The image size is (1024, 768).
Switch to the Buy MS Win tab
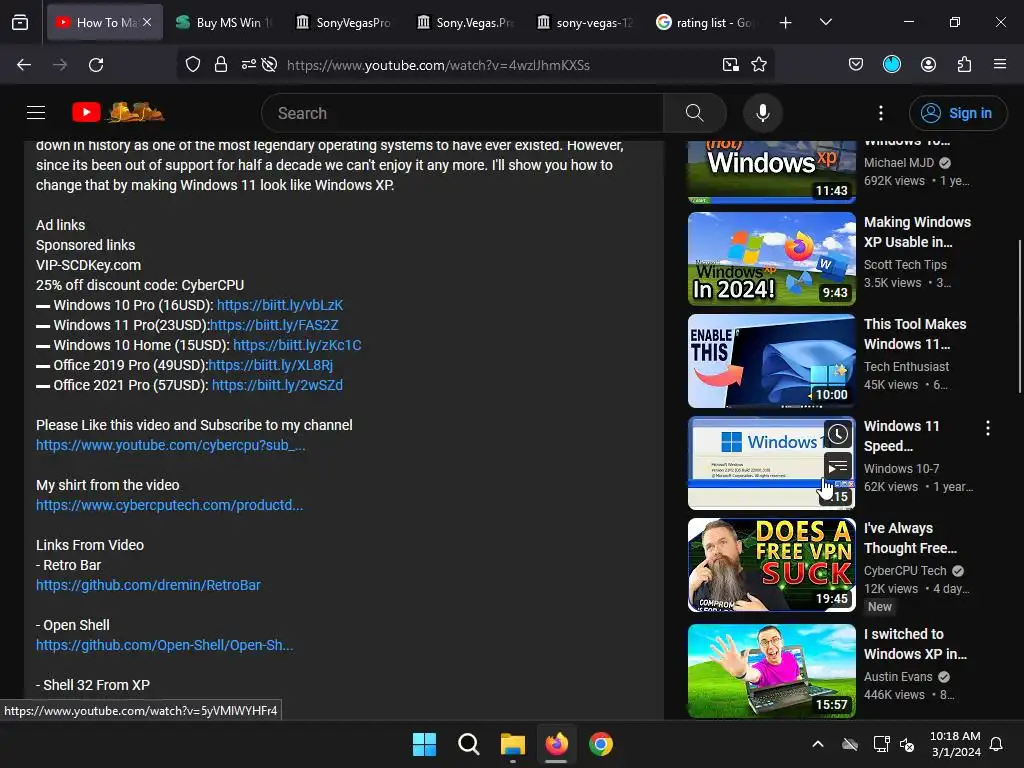point(223,22)
